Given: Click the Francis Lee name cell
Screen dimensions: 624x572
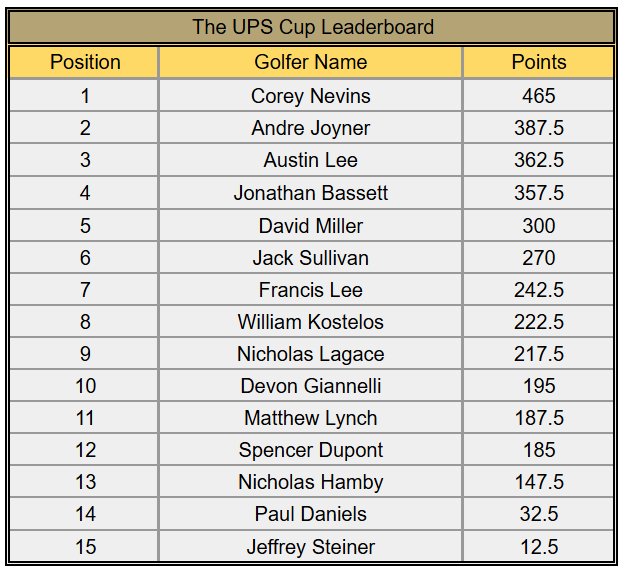Looking at the screenshot, I should 311,290.
